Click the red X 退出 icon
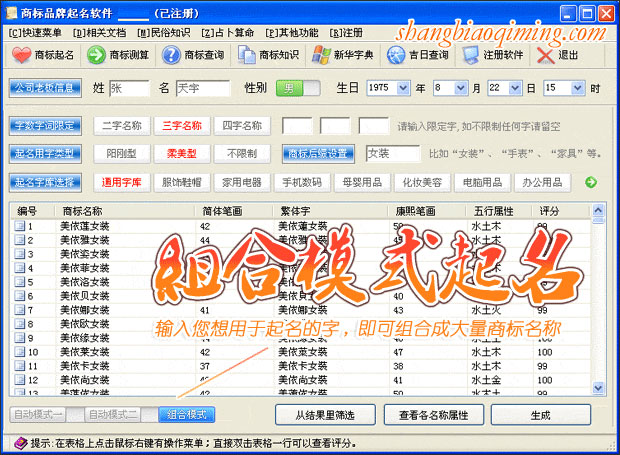This screenshot has height=455, width=620. point(545,55)
